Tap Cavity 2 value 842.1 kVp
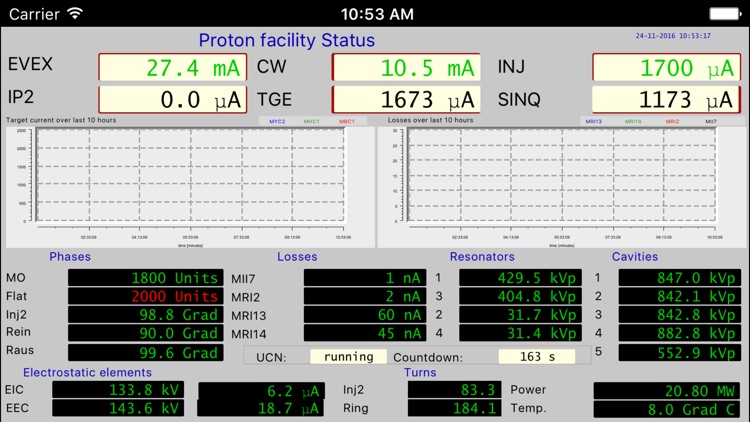The image size is (750, 422). tap(680, 296)
